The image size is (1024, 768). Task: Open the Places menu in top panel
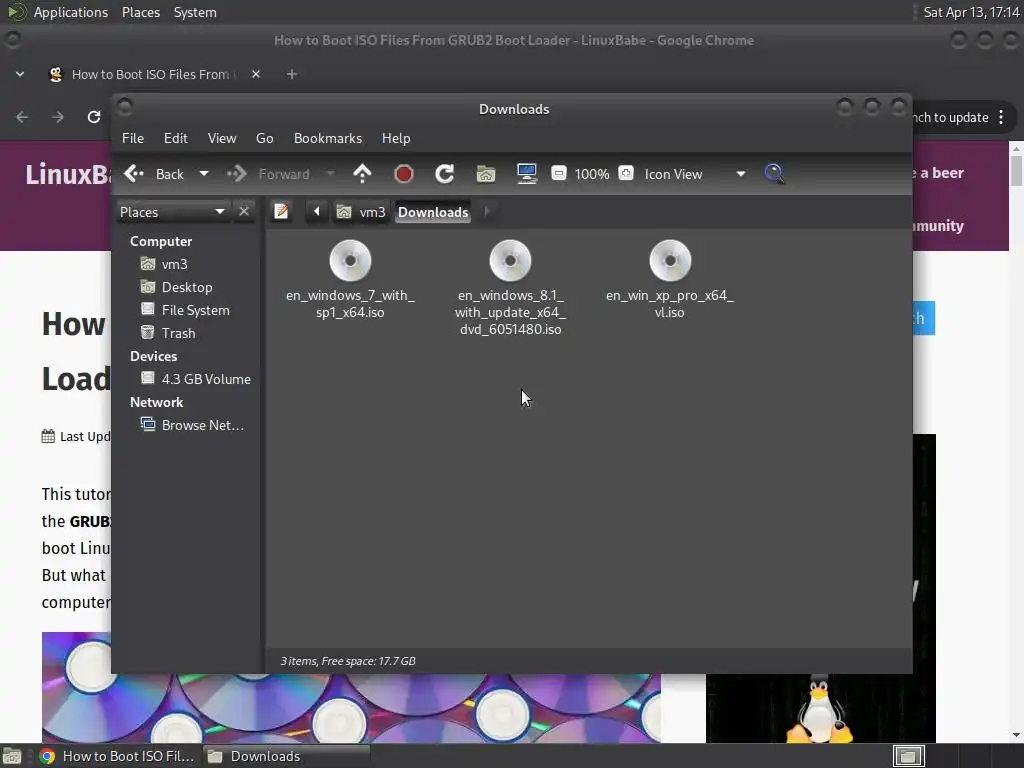[x=140, y=12]
